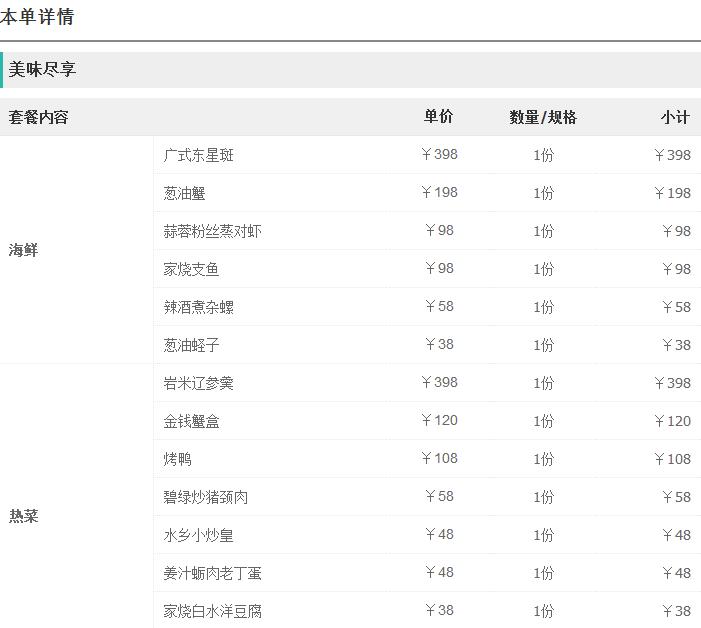This screenshot has width=701, height=628.
Task: Select the 美味尽享 package title bar
Action: pos(43,70)
